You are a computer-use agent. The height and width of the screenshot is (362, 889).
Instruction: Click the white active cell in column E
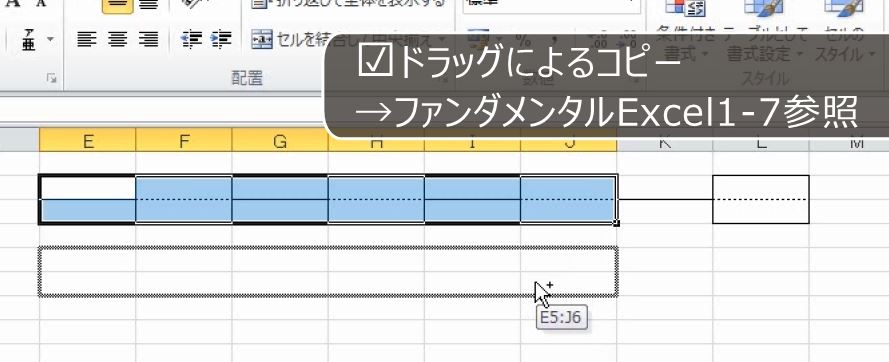click(x=88, y=188)
